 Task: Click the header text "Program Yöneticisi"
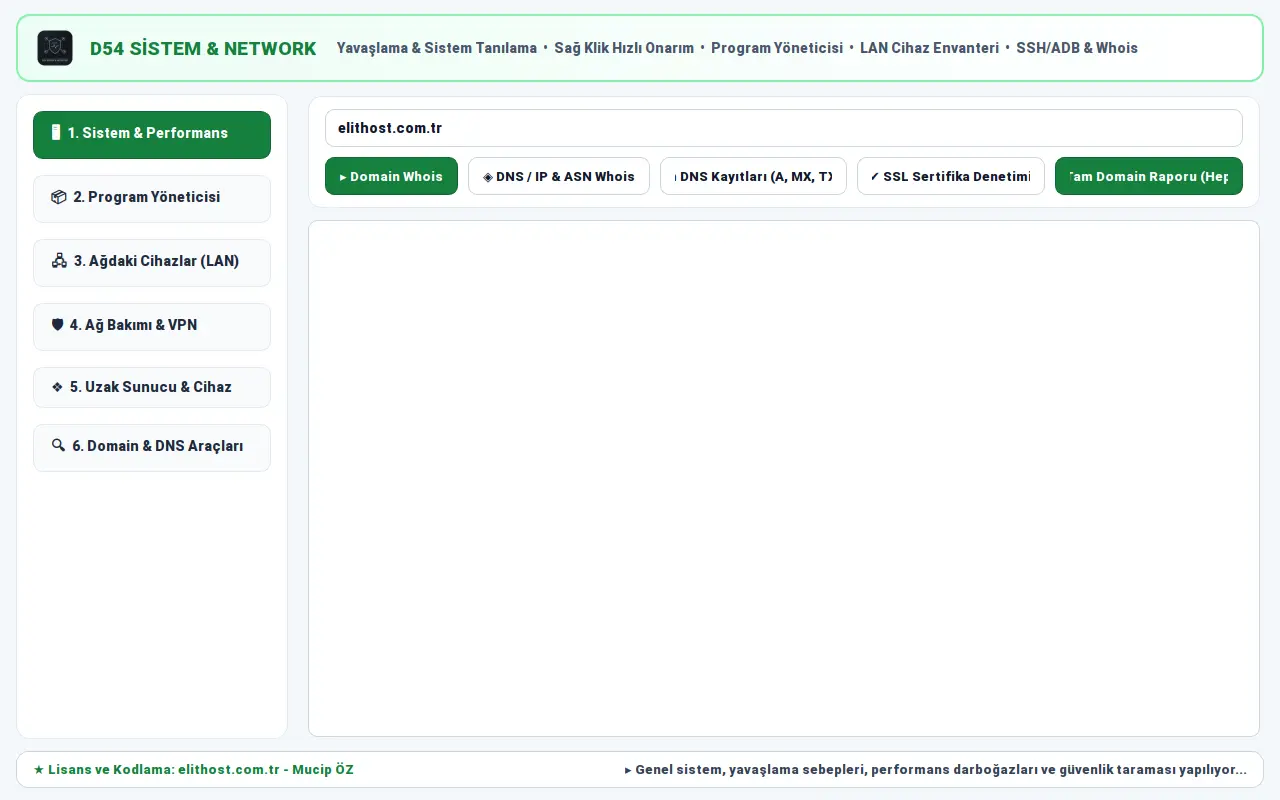tap(777, 48)
